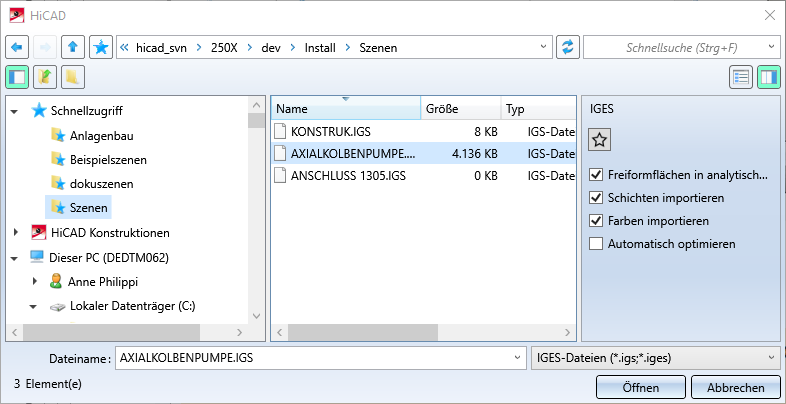Click the Anlagenbau folder icon
This screenshot has width=786, height=404.
tap(58, 135)
